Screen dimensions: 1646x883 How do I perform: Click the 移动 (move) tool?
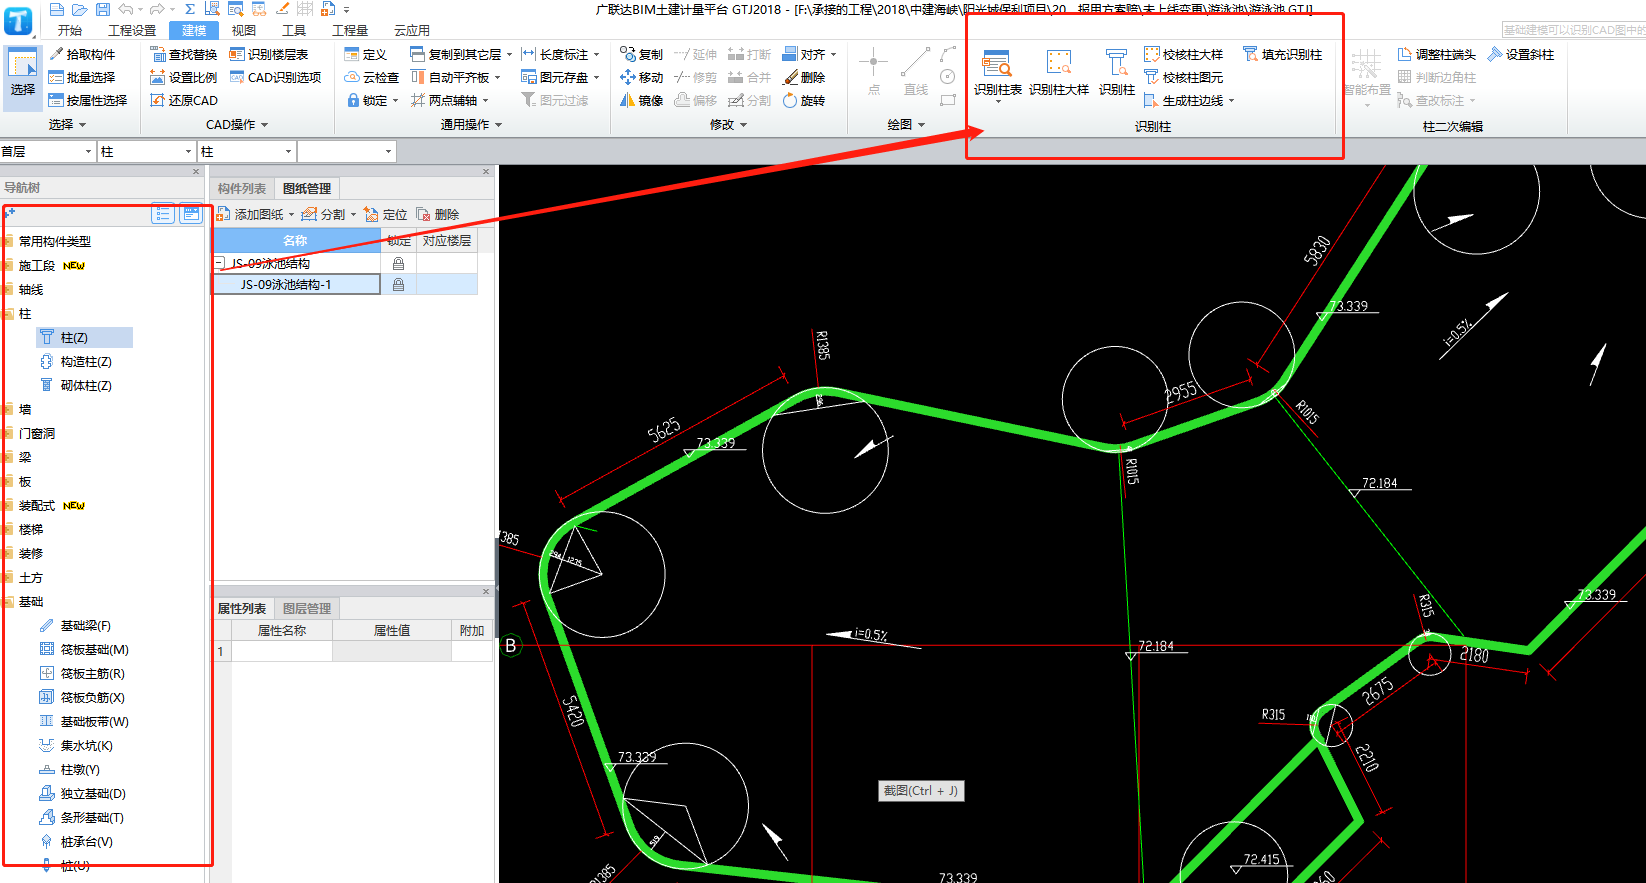641,77
